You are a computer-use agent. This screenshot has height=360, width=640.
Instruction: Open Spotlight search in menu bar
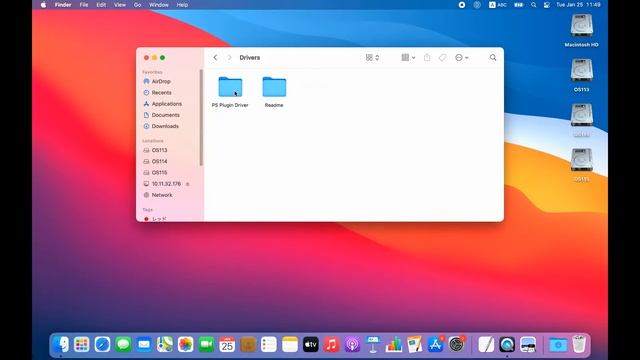click(x=533, y=5)
